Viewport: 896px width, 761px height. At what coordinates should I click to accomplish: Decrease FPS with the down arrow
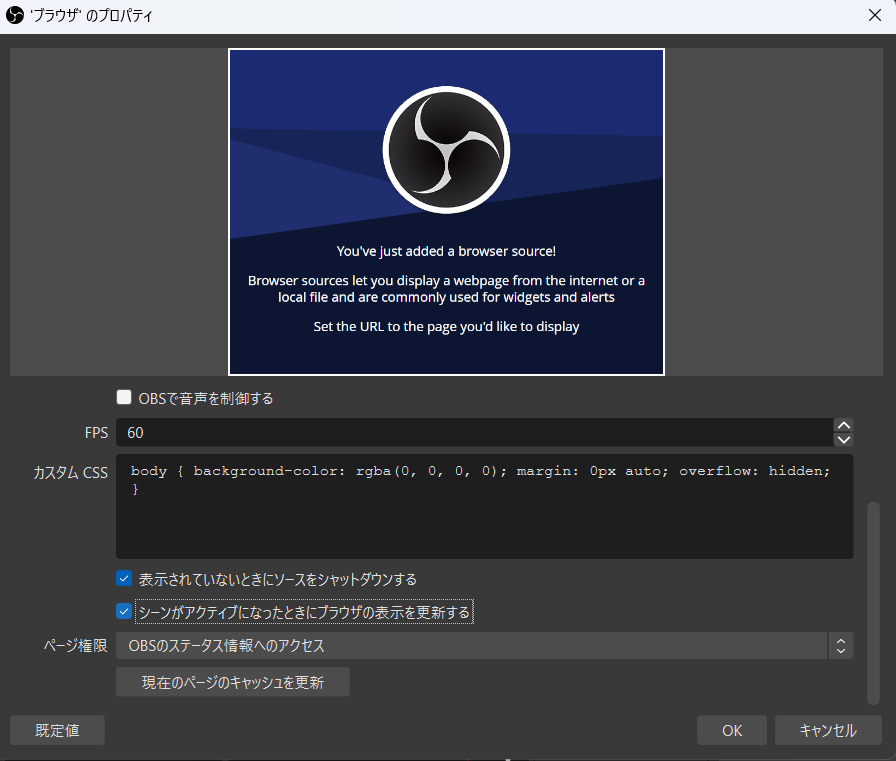tap(843, 439)
